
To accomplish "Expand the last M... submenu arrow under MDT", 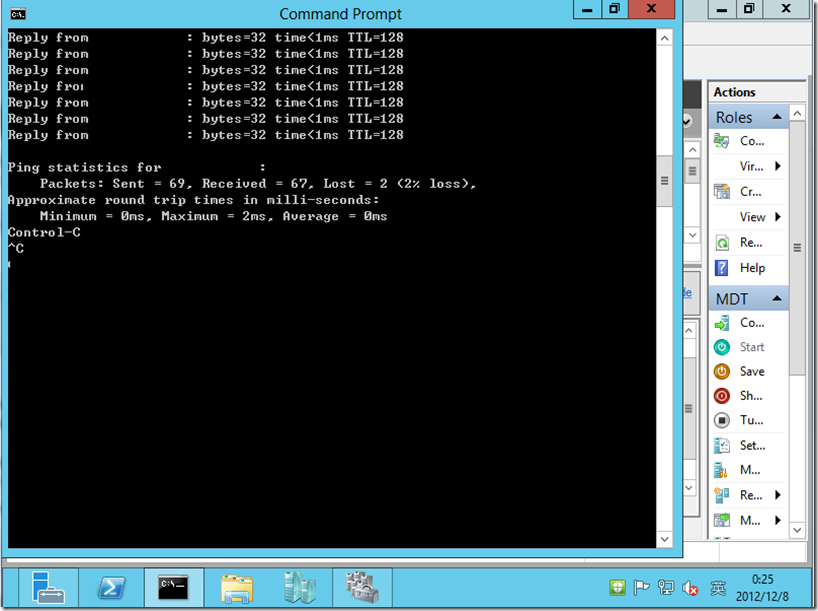I will point(778,520).
